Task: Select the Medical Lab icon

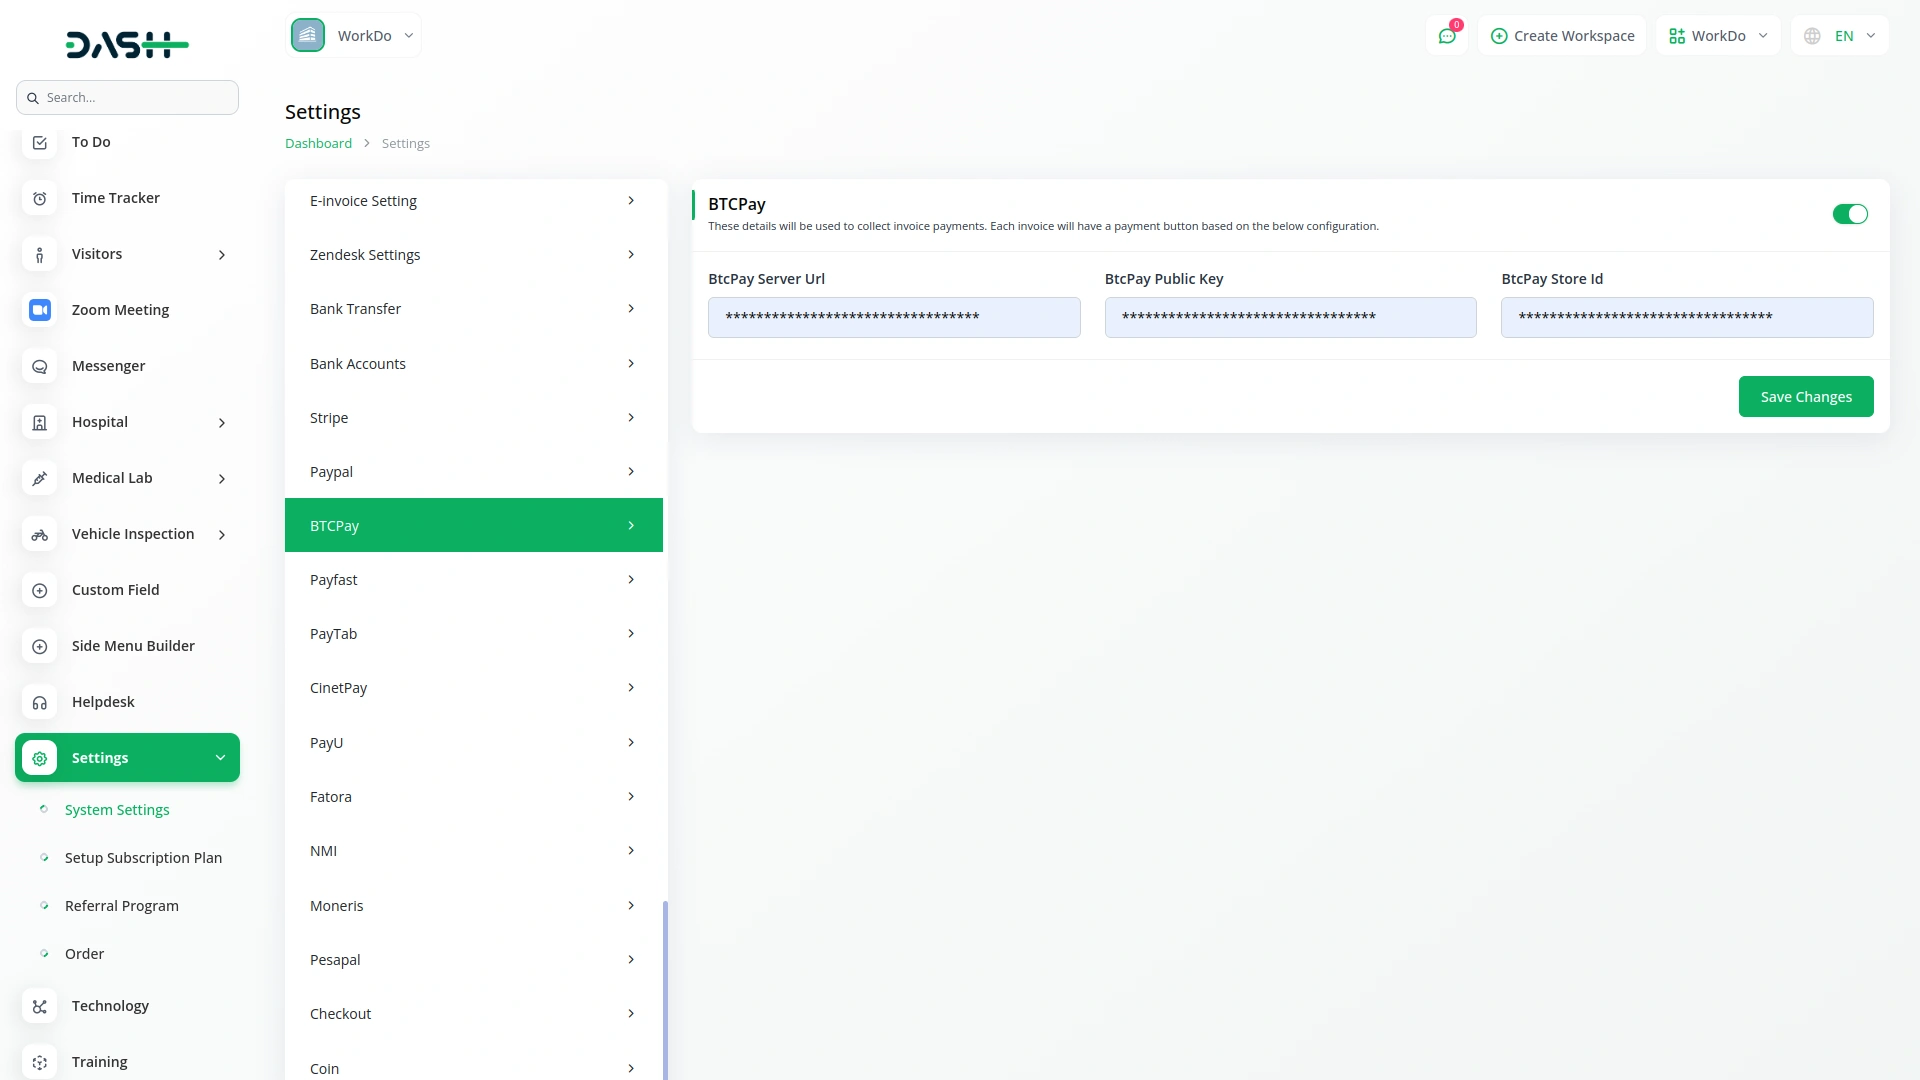Action: (39, 478)
